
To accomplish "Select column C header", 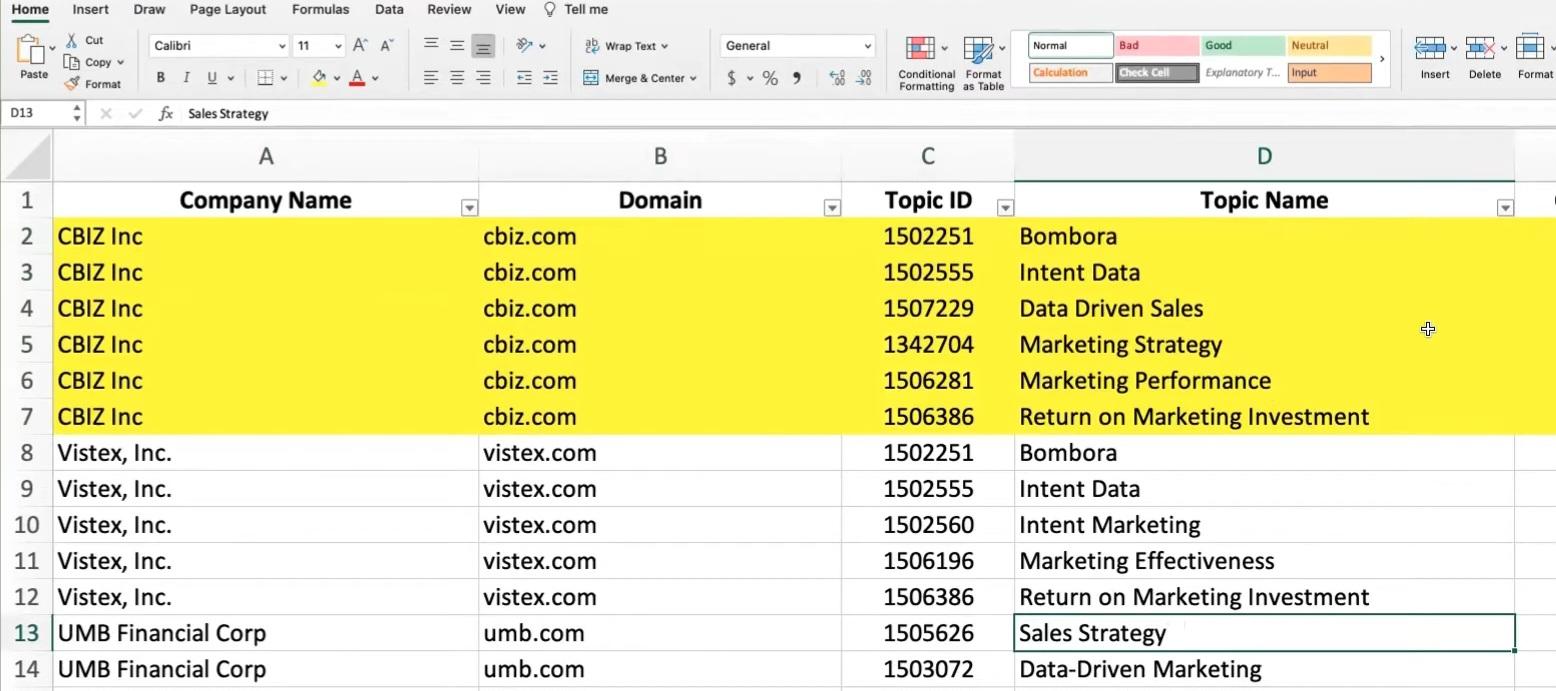I will coord(928,156).
